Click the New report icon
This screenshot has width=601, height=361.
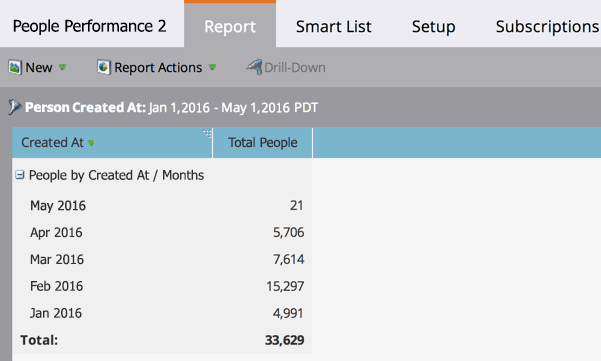click(x=15, y=67)
